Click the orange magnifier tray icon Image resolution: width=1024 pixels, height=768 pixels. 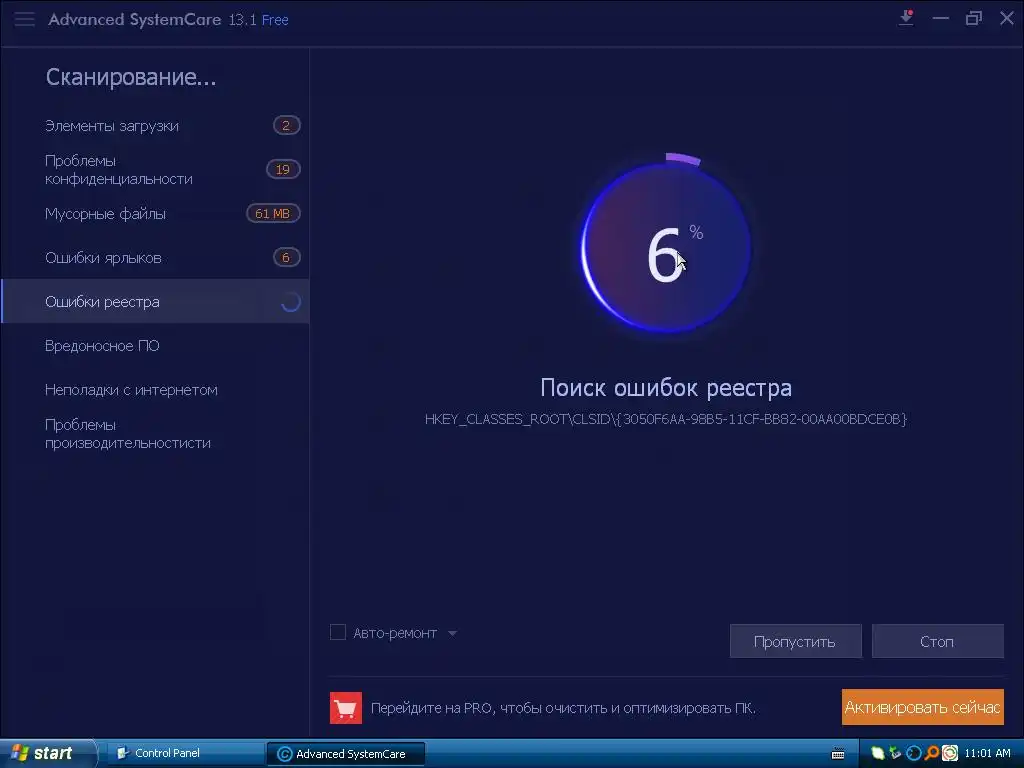point(931,754)
